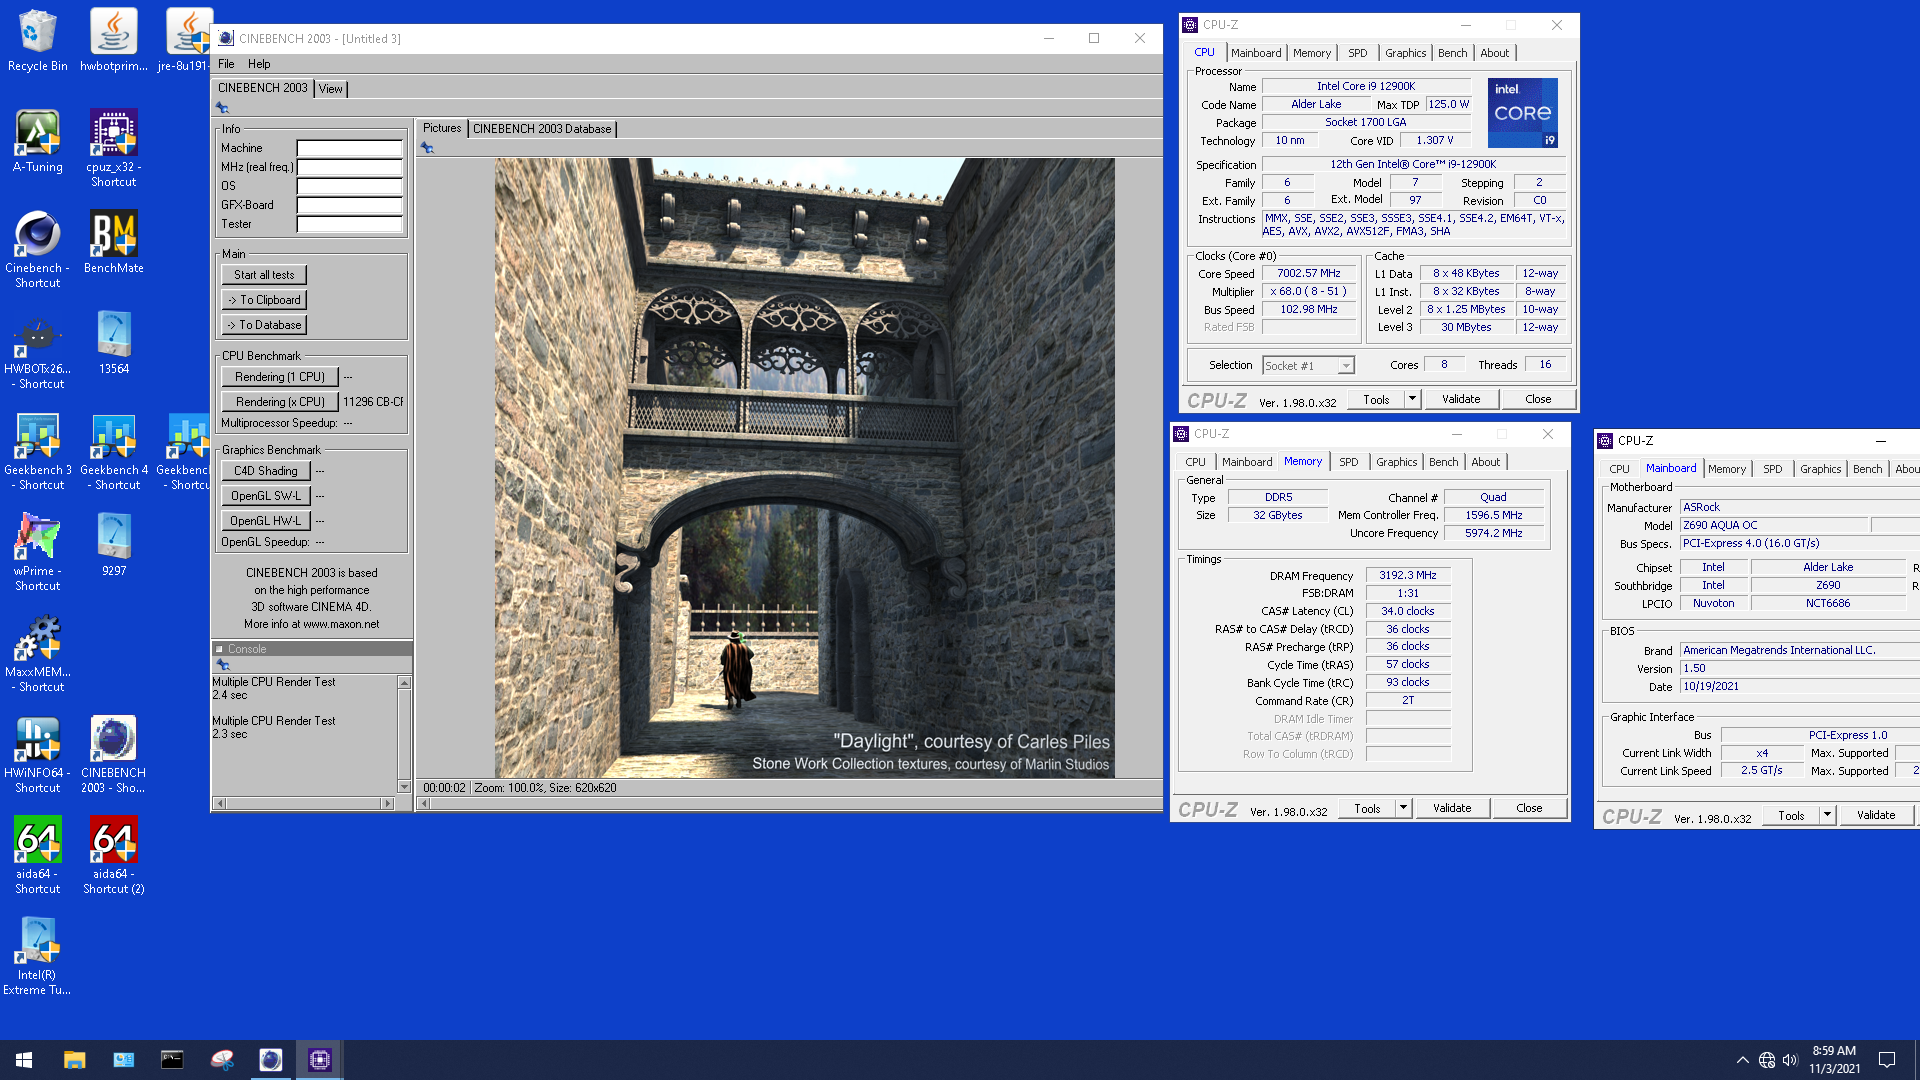1920x1080 pixels.
Task: Launch the A-Tuning desktop shortcut
Action: [38, 141]
